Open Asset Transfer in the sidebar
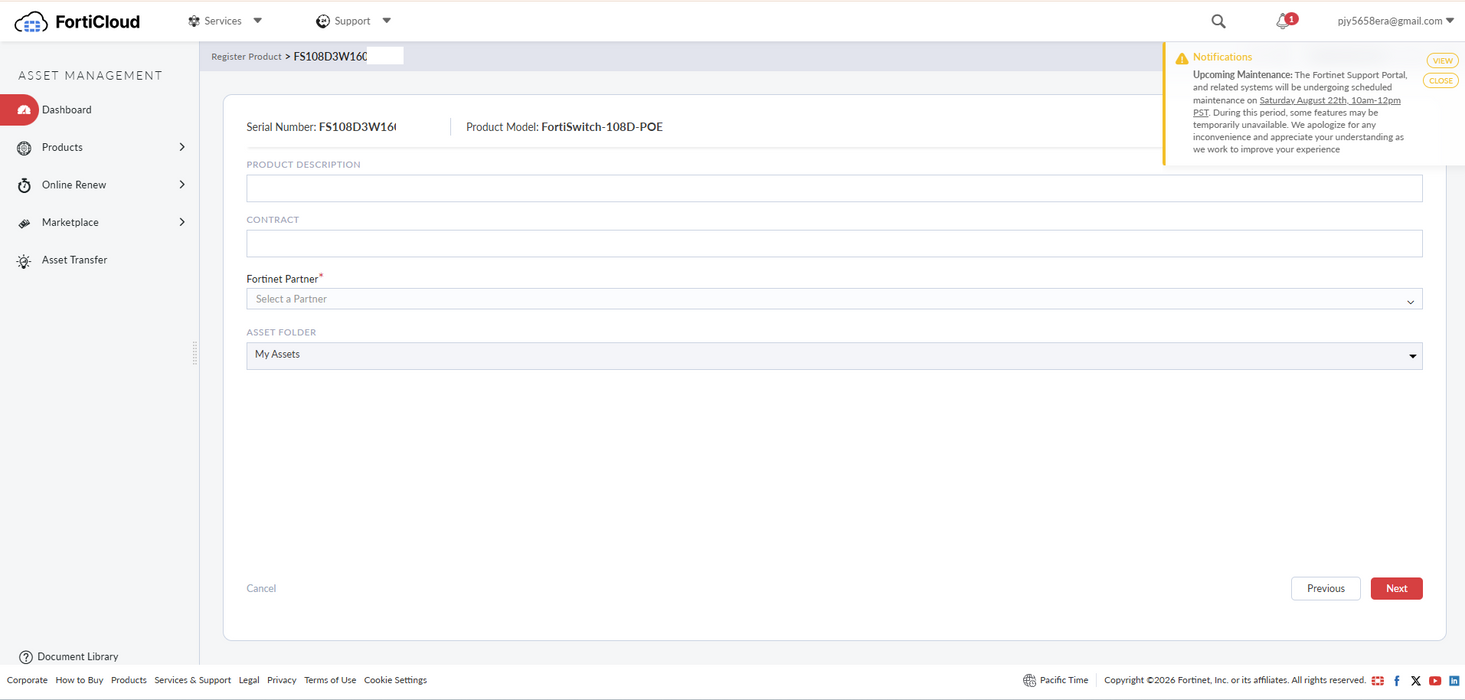 click(x=74, y=260)
